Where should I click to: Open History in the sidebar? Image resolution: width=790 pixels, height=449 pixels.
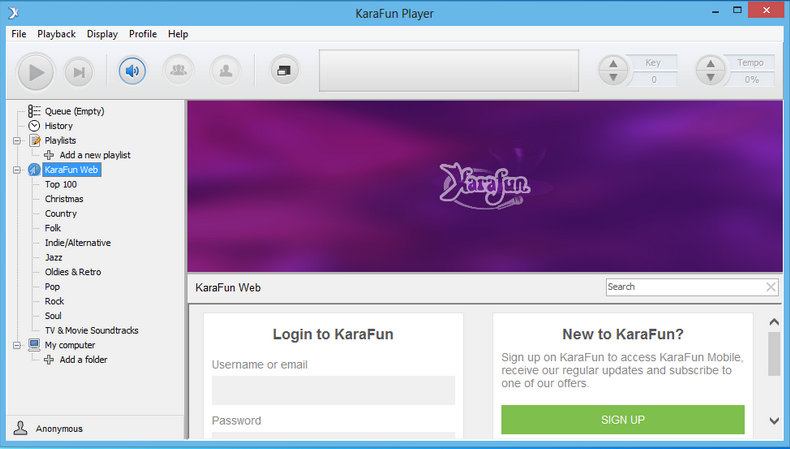[x=58, y=126]
